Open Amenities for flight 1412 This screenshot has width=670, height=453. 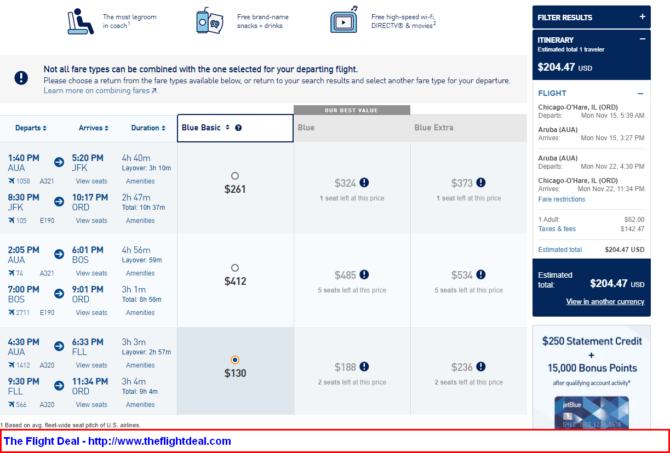tap(140, 365)
